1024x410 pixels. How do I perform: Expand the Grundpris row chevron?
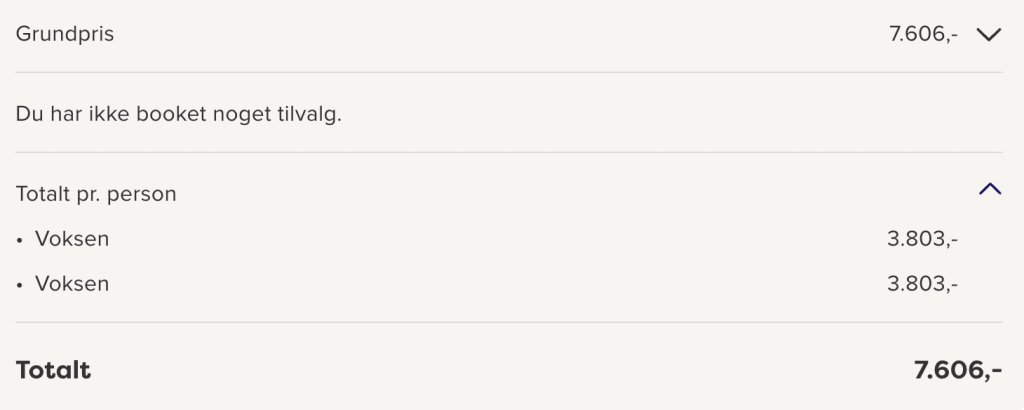[989, 35]
